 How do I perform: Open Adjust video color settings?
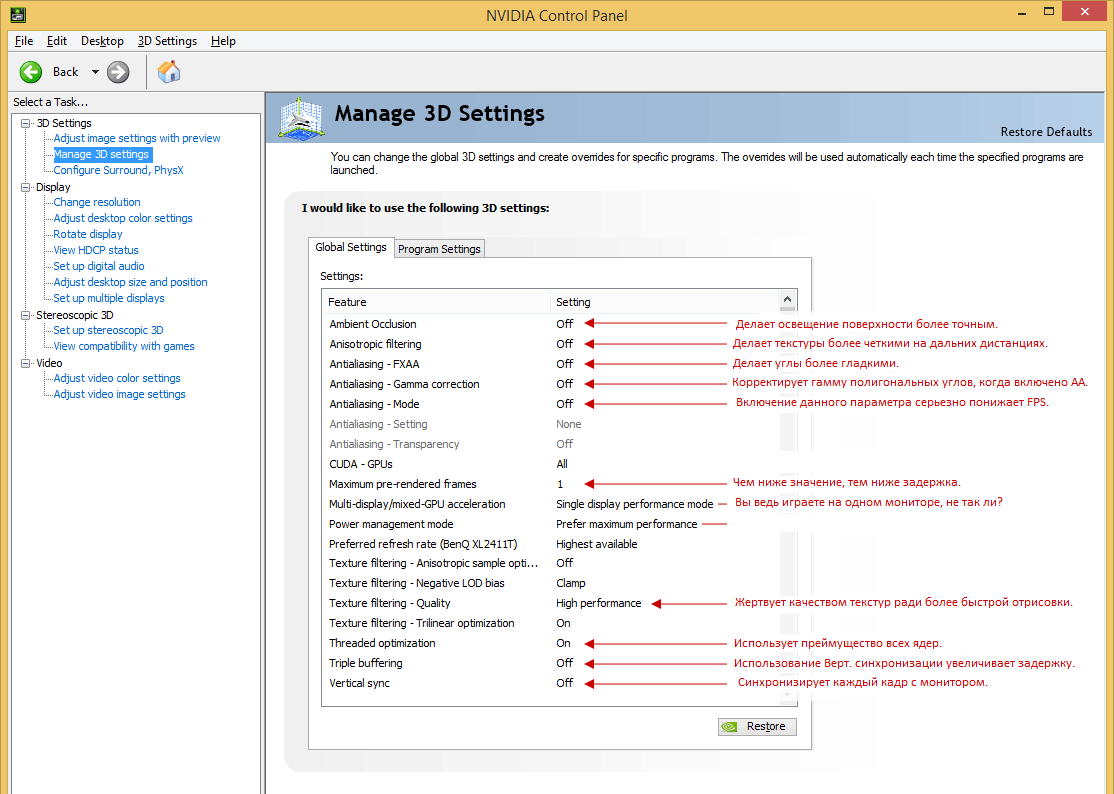coord(117,379)
